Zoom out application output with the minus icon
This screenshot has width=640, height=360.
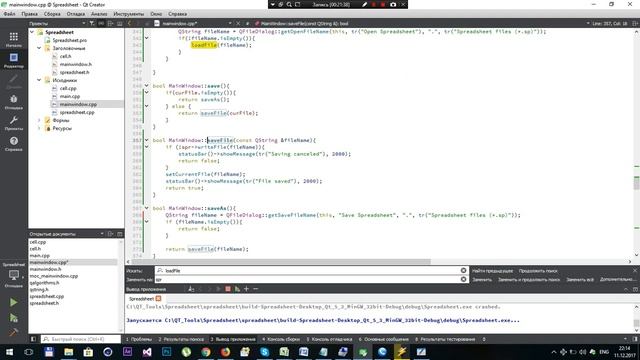256,289
